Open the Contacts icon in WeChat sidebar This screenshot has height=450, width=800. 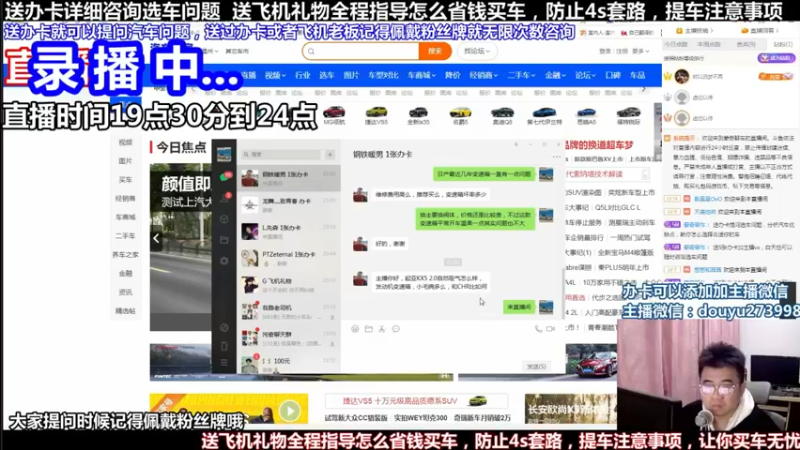[224, 198]
